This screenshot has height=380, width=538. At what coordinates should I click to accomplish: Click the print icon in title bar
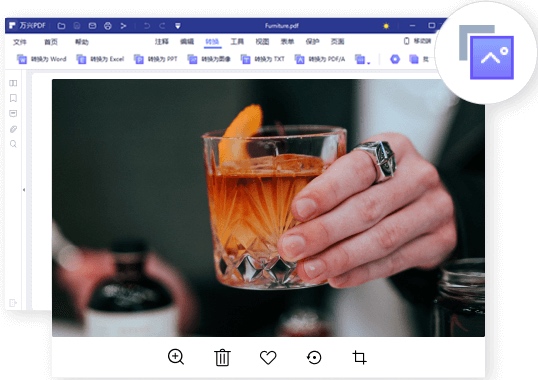click(x=108, y=26)
